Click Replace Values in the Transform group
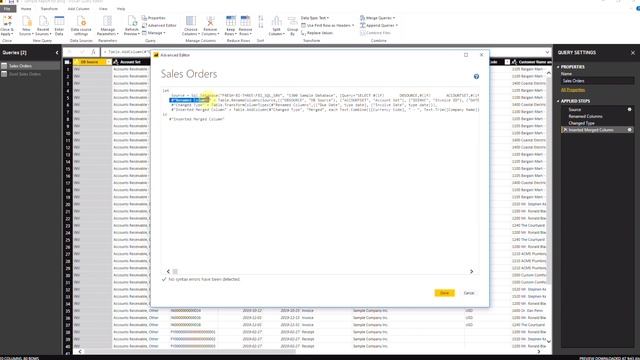 317,33
